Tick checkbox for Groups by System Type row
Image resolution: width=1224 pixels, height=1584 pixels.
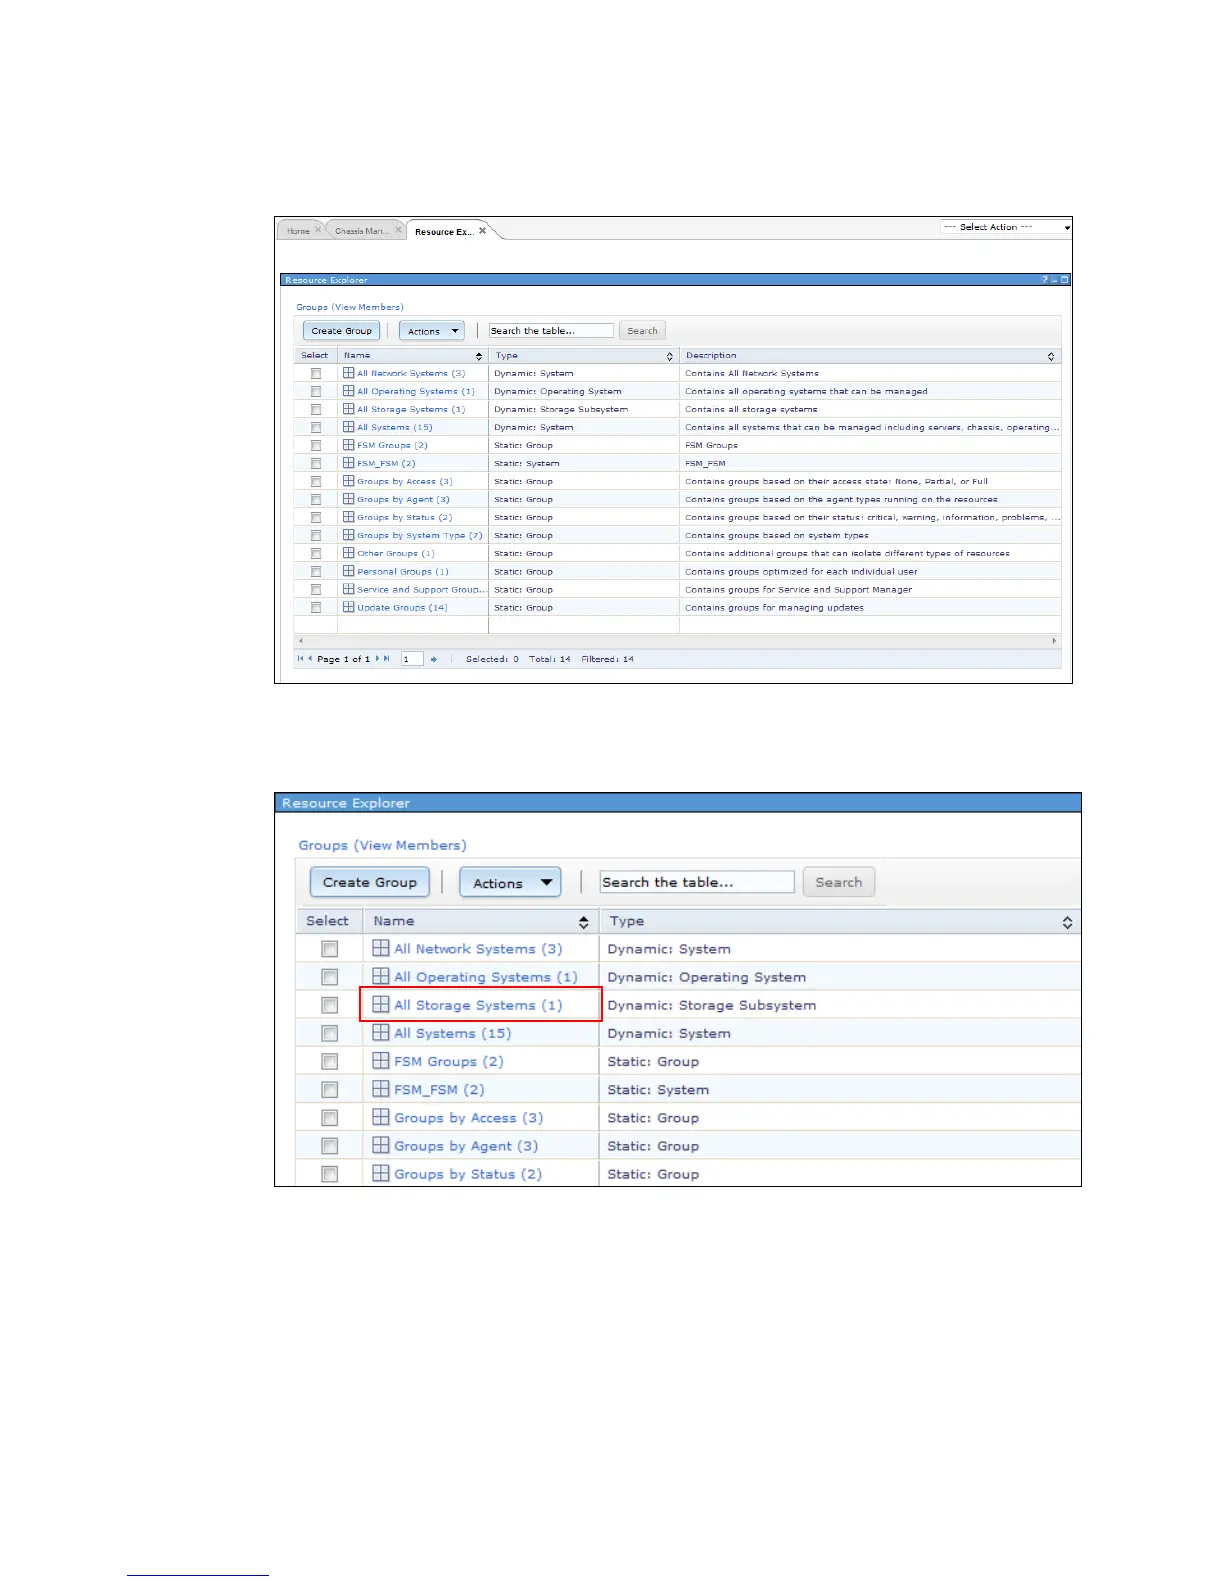coord(316,536)
